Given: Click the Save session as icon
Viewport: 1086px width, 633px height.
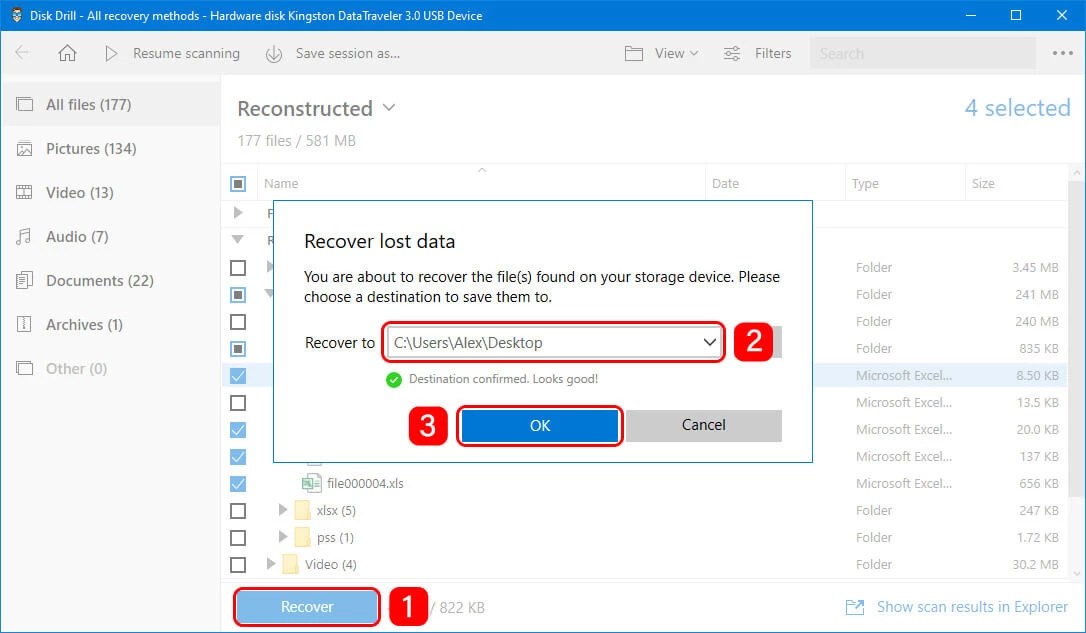Looking at the screenshot, I should pyautogui.click(x=273, y=53).
